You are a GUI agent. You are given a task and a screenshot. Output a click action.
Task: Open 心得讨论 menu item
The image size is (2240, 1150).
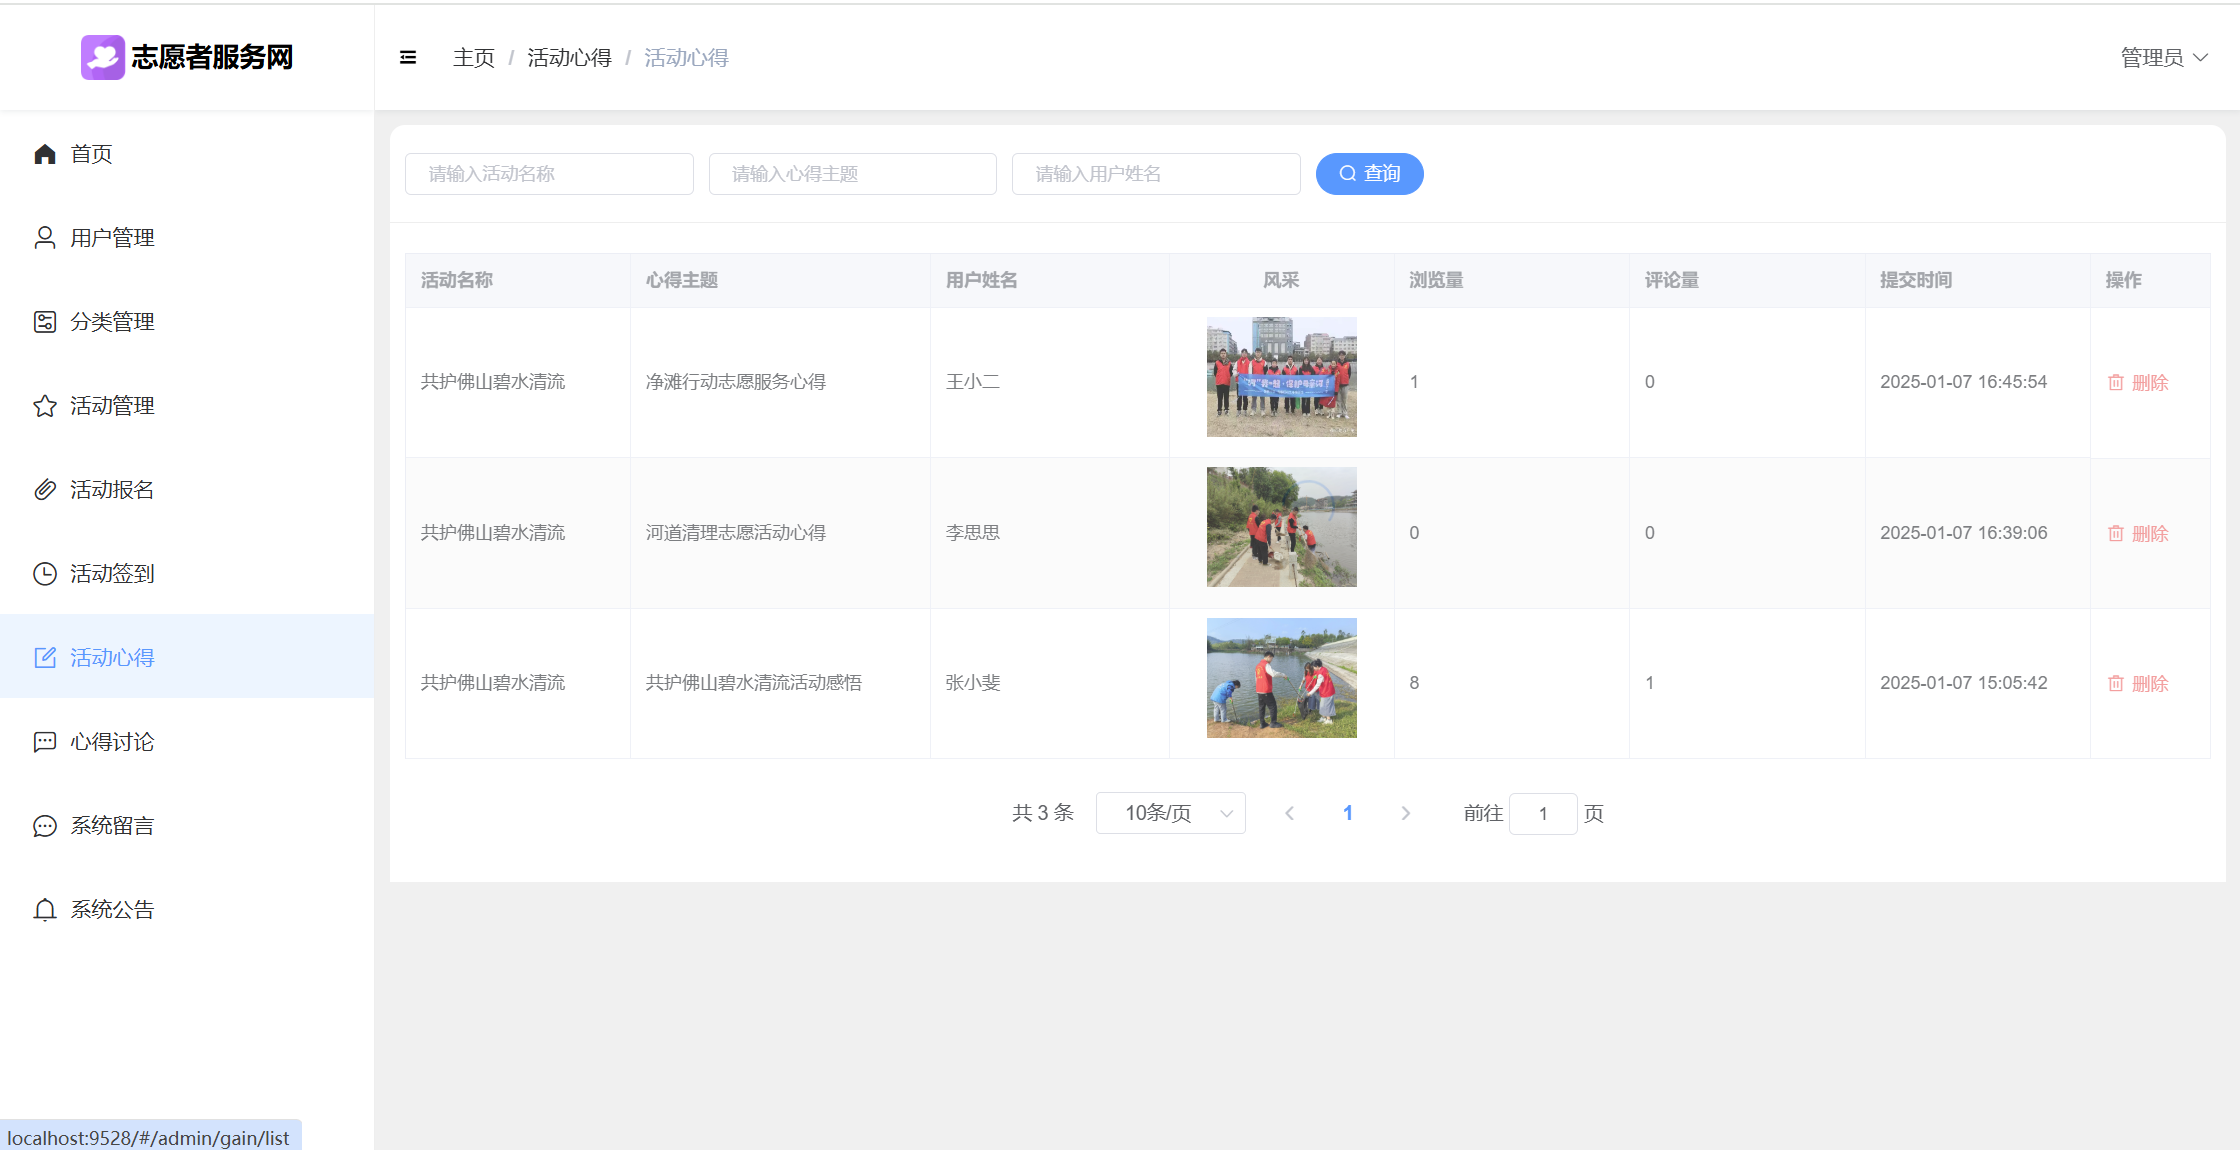pyautogui.click(x=112, y=742)
